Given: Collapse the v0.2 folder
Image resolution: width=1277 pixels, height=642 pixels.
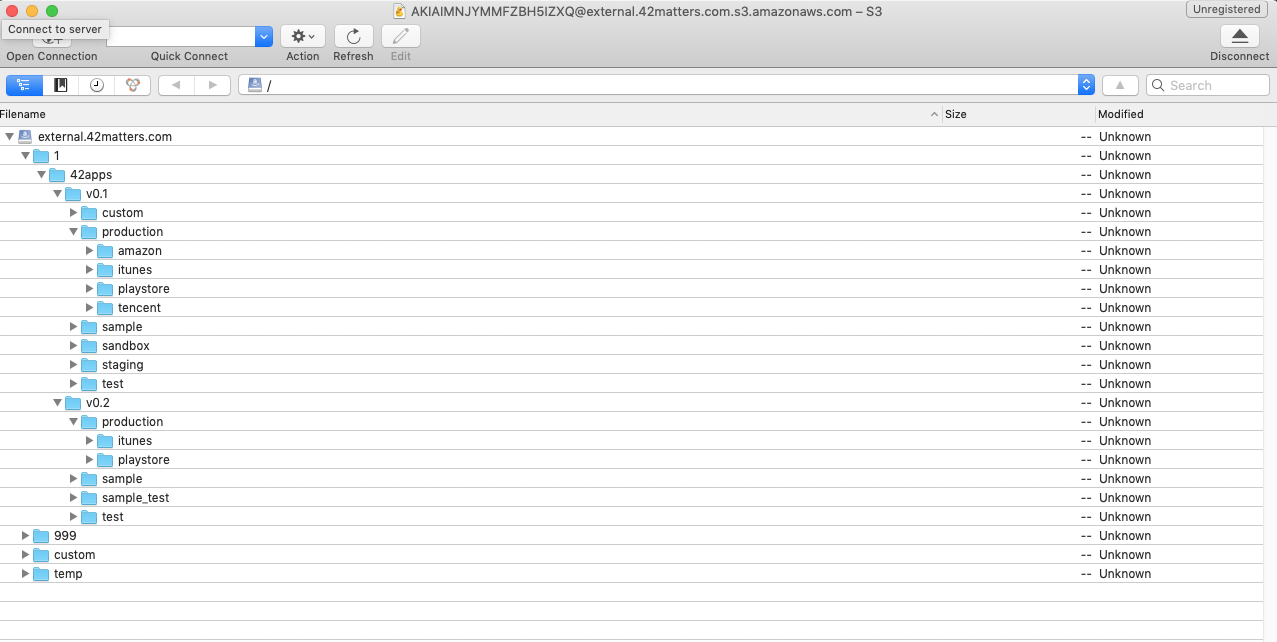Looking at the screenshot, I should point(57,403).
